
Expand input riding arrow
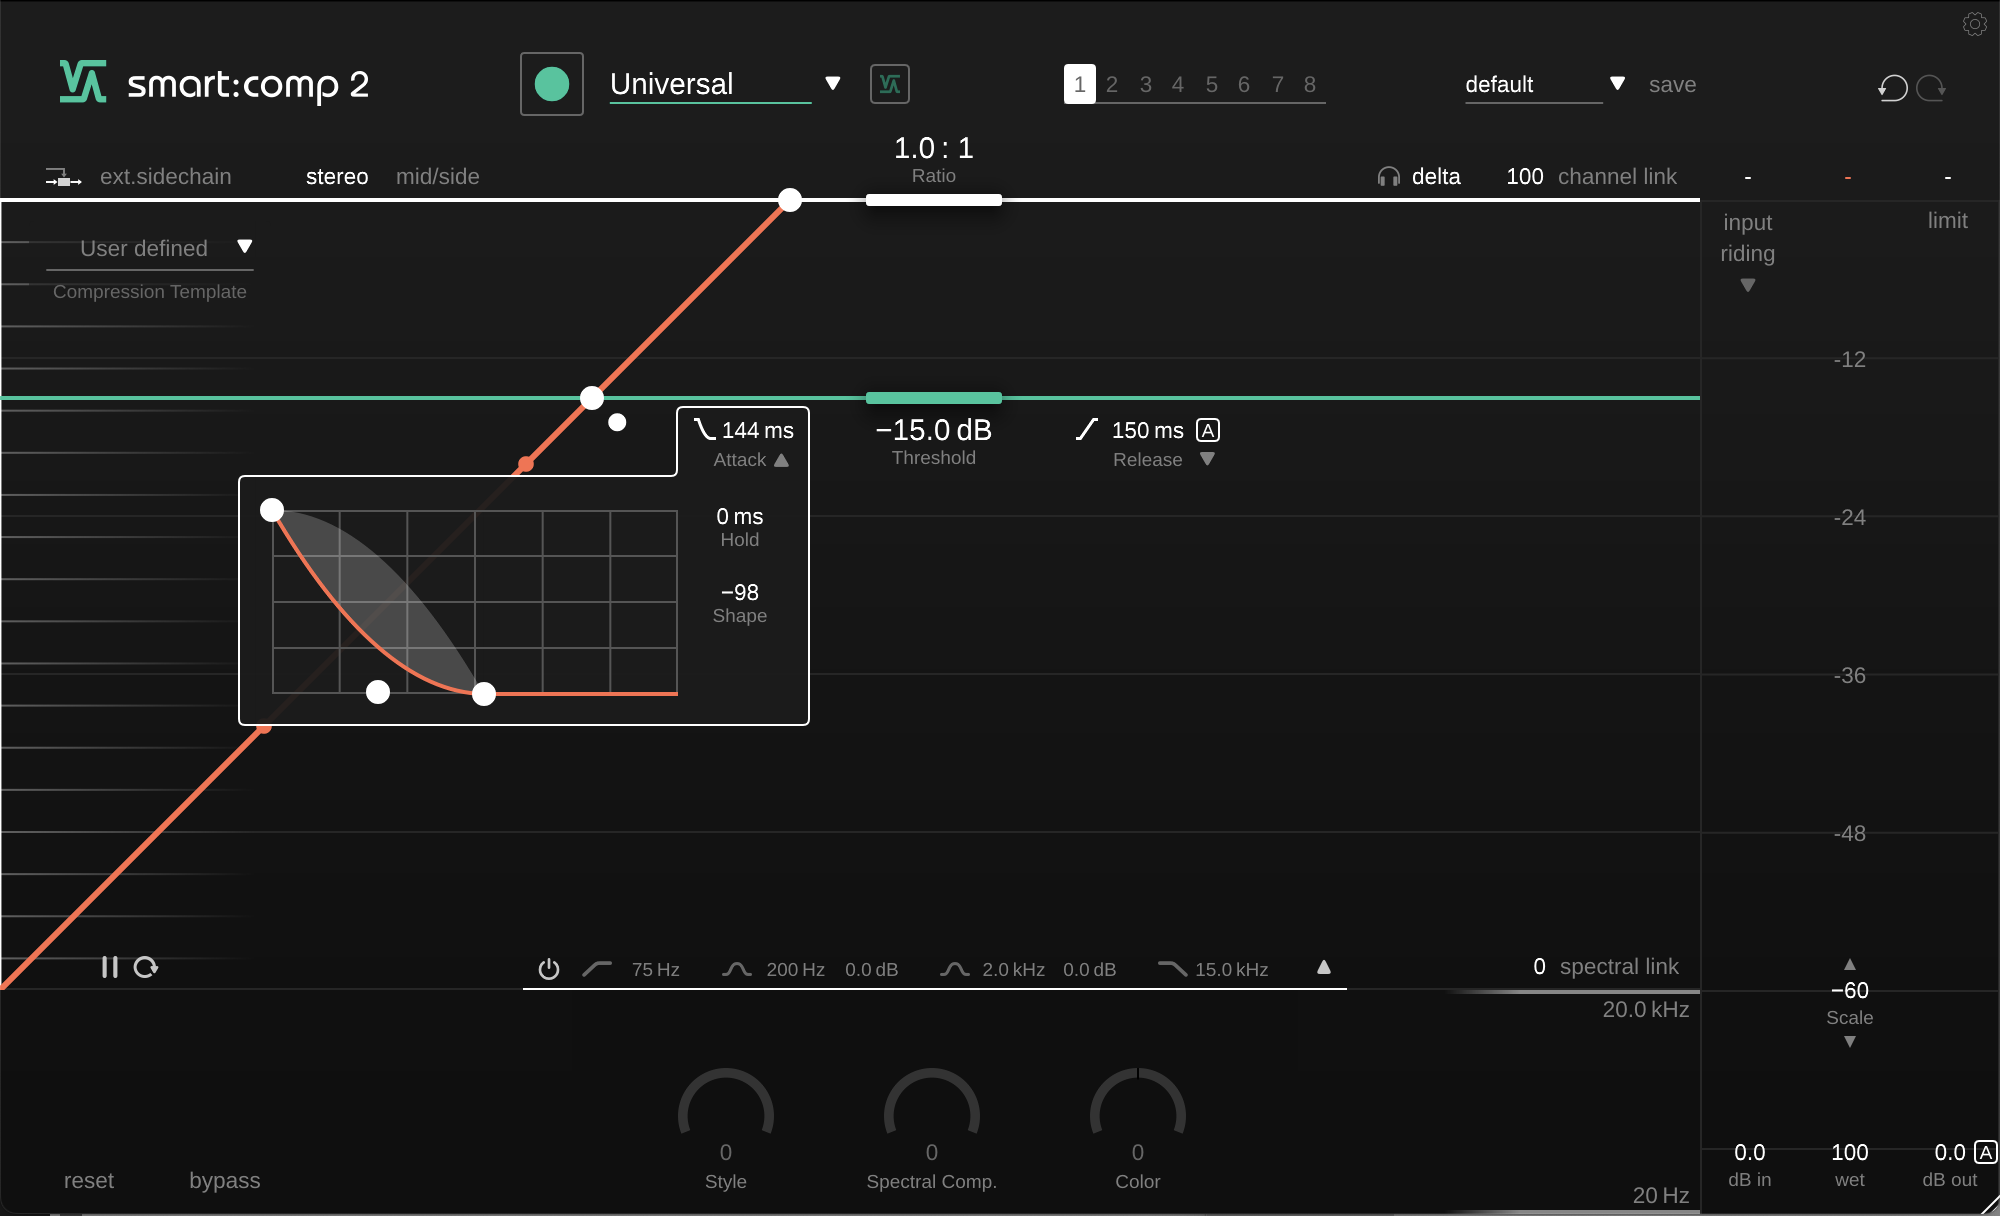click(1747, 285)
